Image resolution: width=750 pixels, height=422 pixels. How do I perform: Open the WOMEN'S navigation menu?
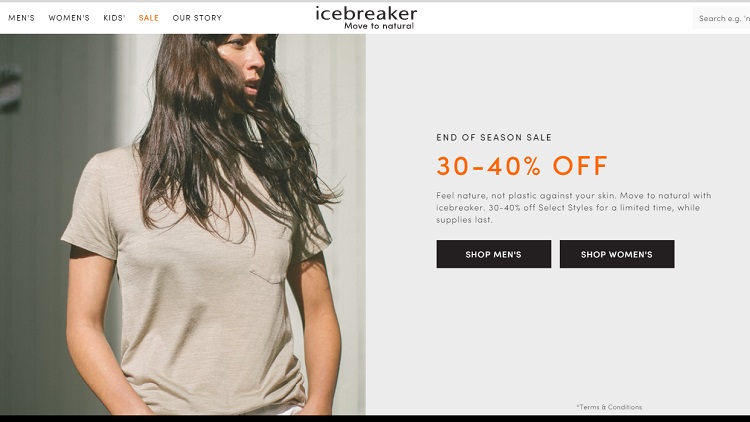pos(69,18)
